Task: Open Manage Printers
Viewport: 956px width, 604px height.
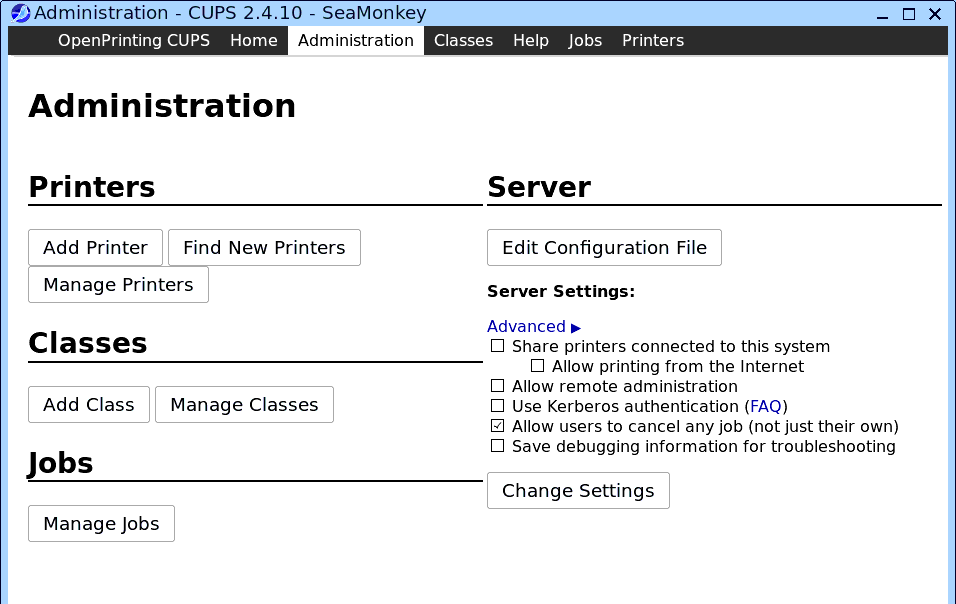Action: pos(118,285)
